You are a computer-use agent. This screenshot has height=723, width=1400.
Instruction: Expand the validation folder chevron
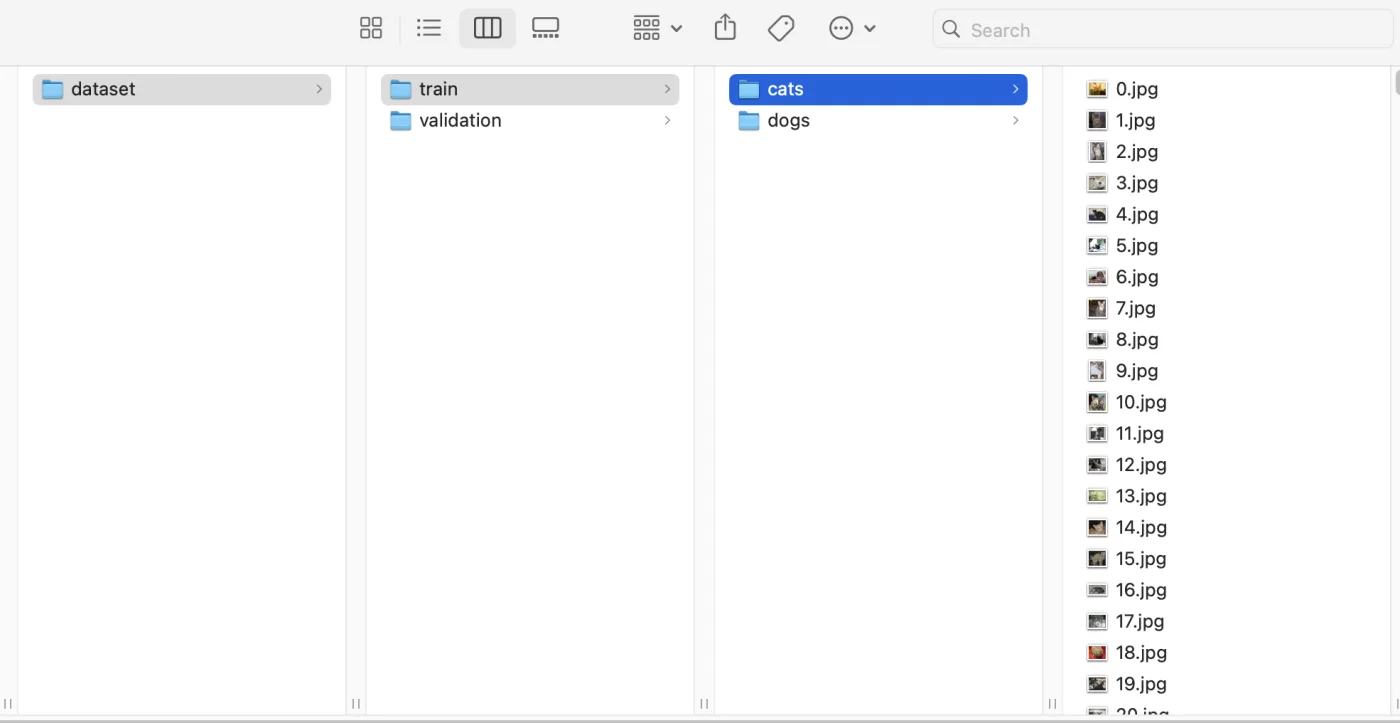click(x=667, y=120)
